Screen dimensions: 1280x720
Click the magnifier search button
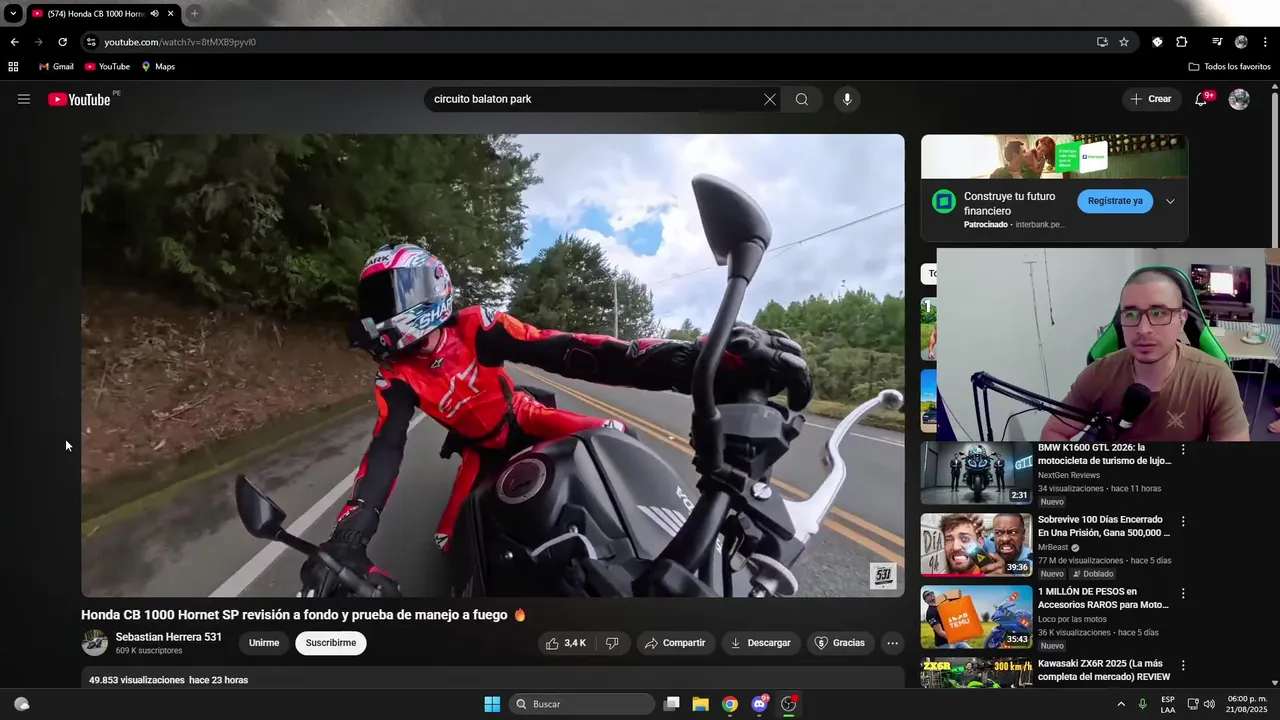(x=802, y=99)
